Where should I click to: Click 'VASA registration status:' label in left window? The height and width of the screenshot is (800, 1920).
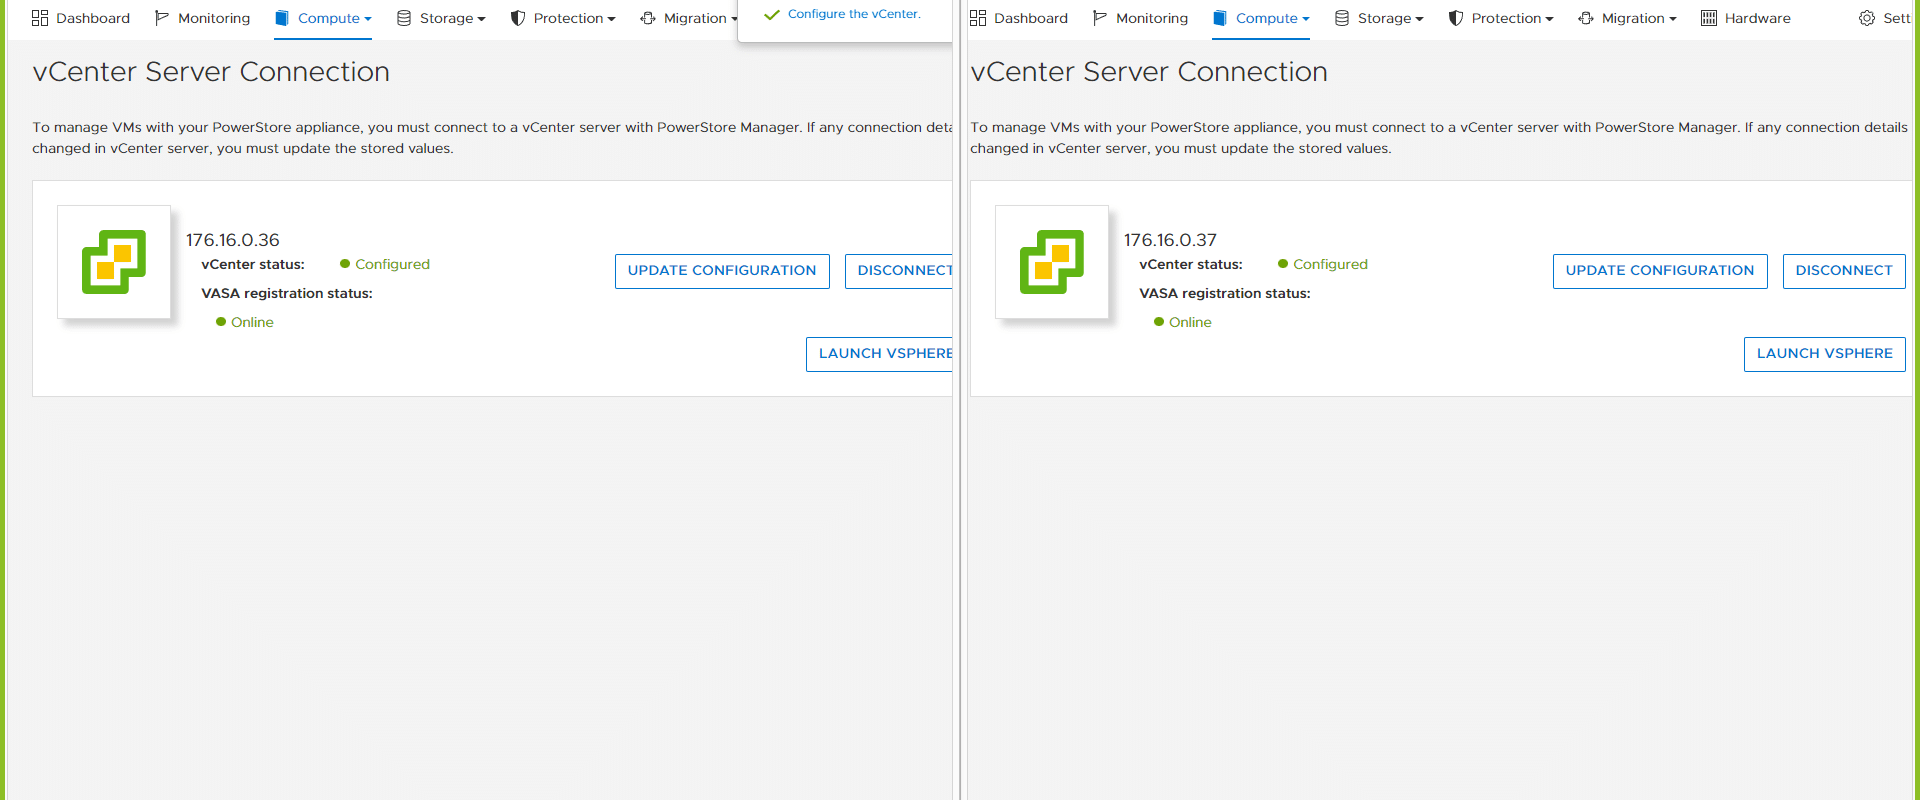tap(287, 293)
